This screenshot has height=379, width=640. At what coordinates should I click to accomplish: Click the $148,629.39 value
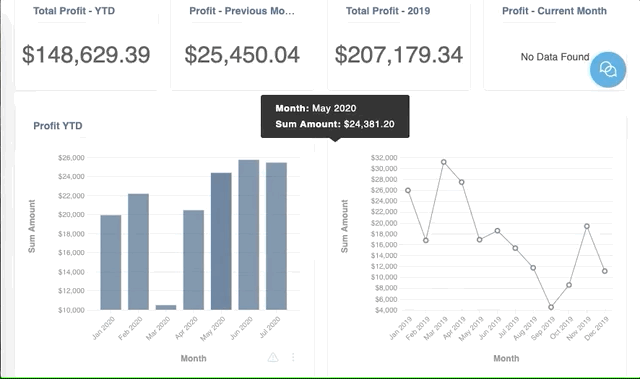[86, 55]
